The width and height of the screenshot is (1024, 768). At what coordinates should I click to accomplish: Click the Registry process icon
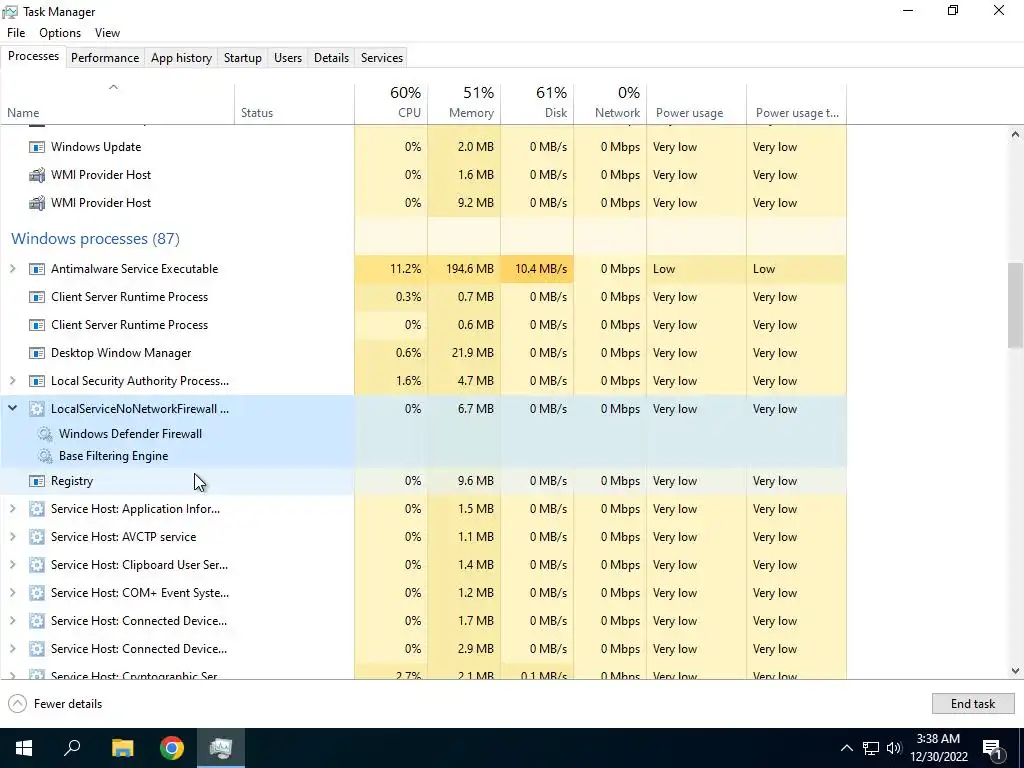pos(37,481)
